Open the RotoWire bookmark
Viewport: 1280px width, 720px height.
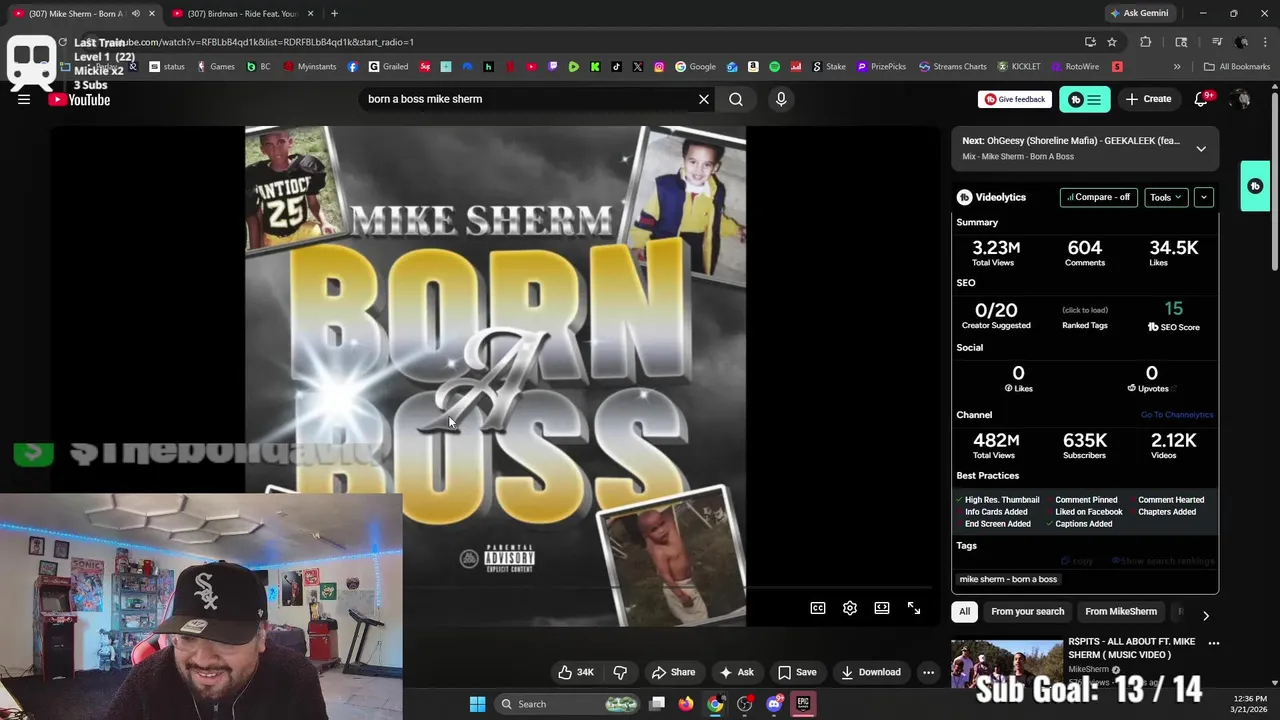point(1074,66)
